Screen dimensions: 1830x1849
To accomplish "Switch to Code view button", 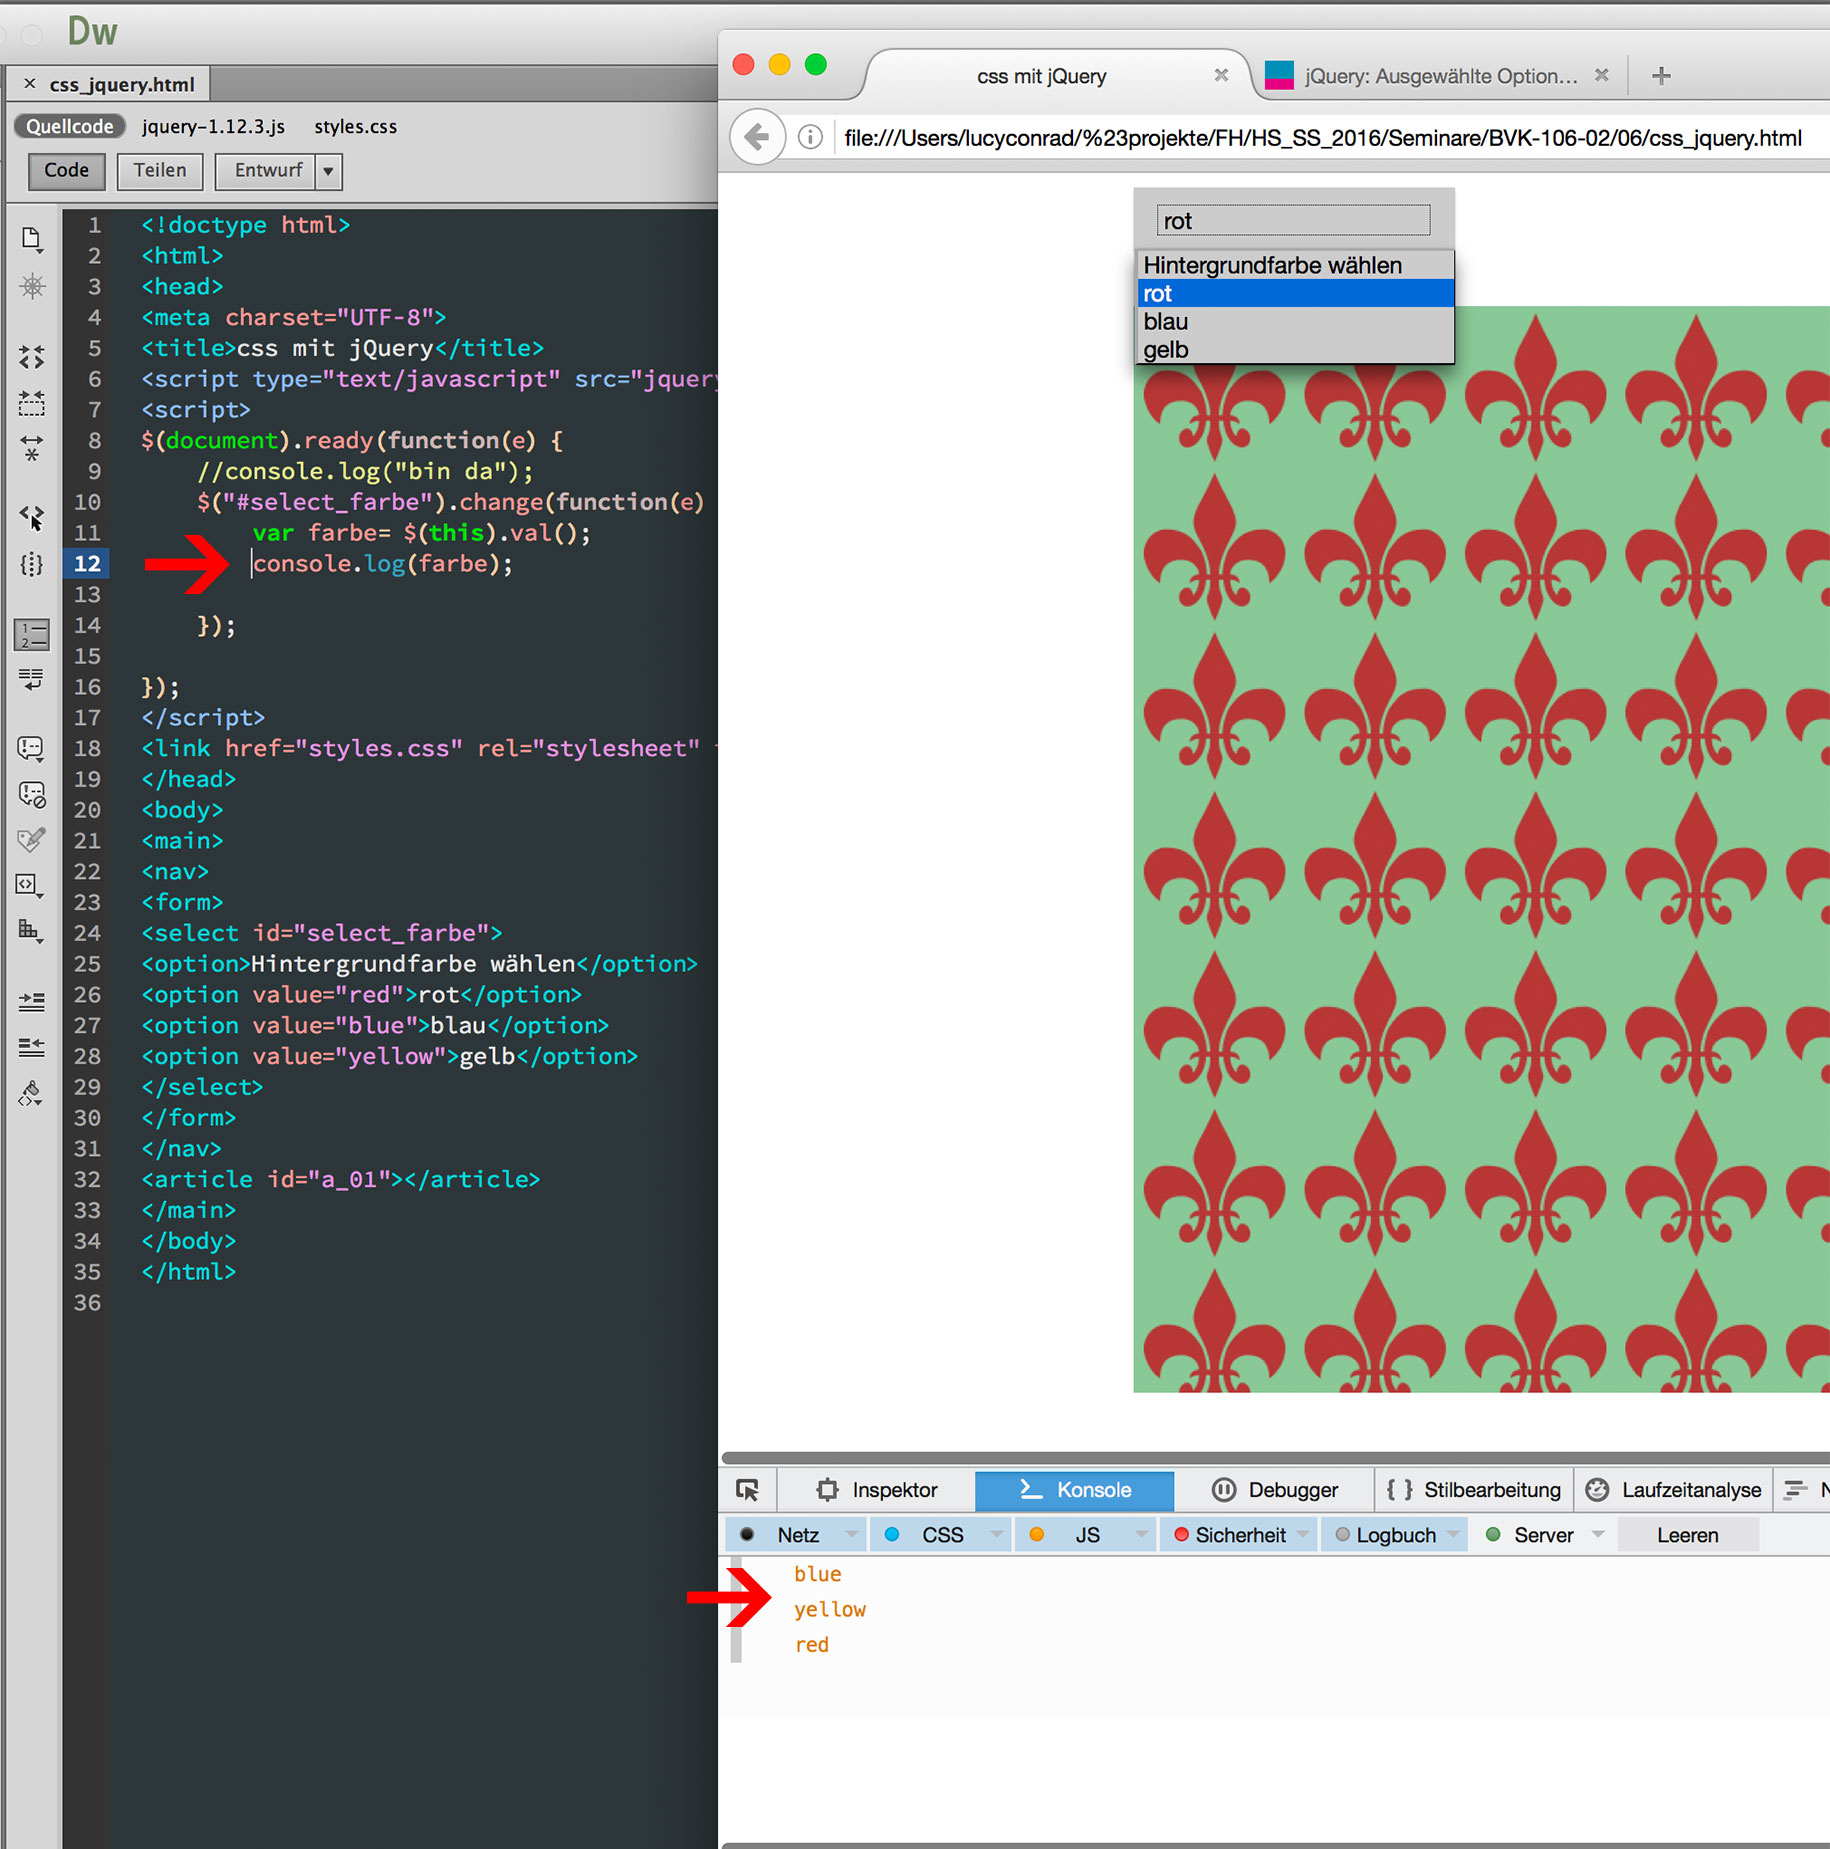I will coord(67,170).
